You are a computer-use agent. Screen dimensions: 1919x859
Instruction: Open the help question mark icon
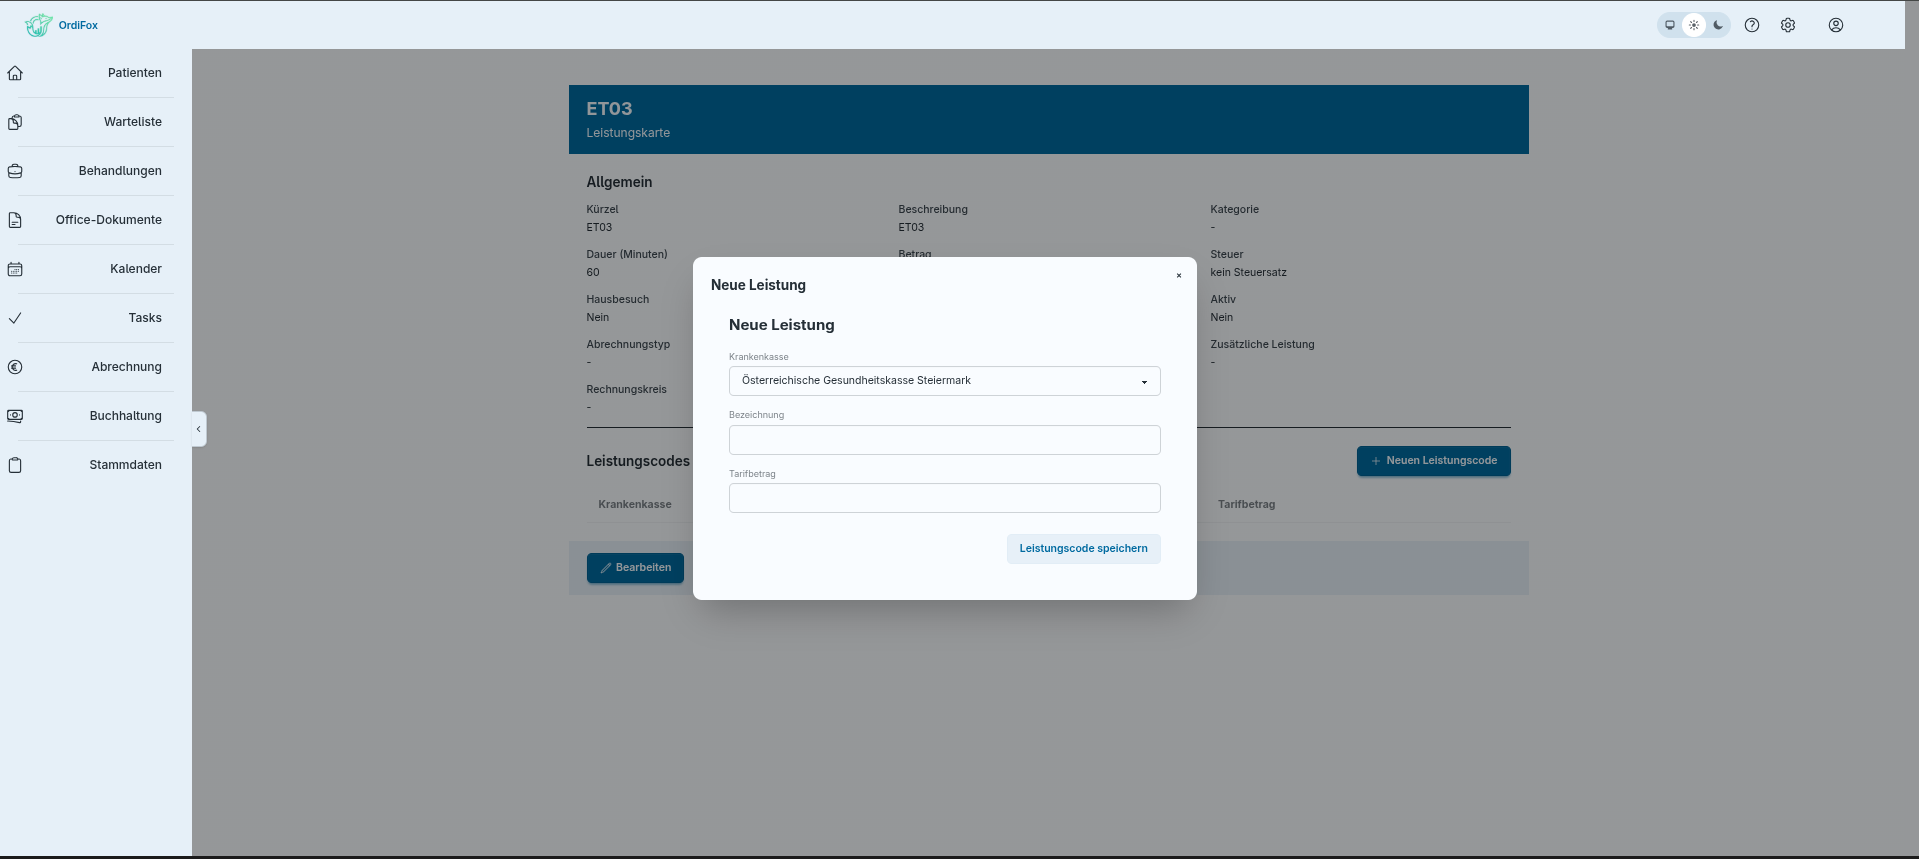1752,25
